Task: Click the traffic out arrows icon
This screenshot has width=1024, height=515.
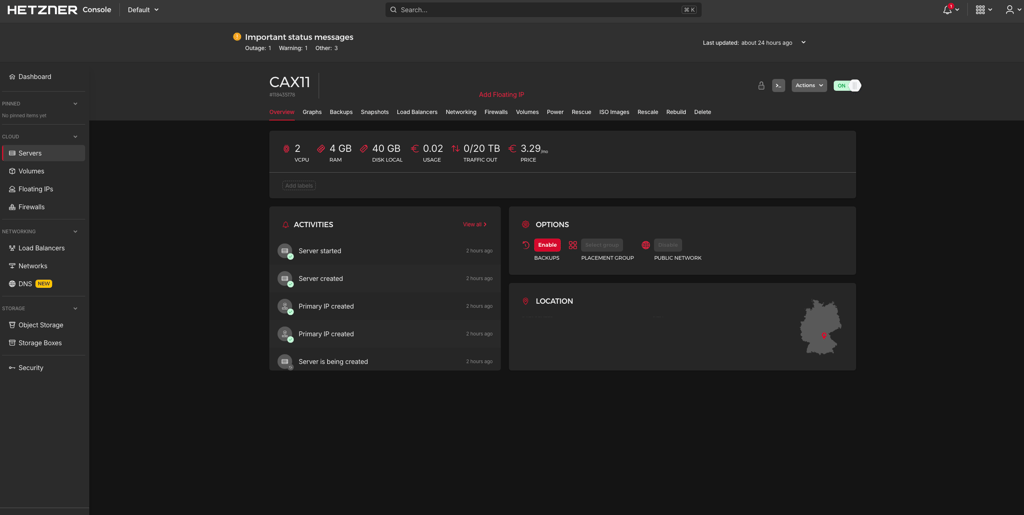Action: [x=455, y=149]
